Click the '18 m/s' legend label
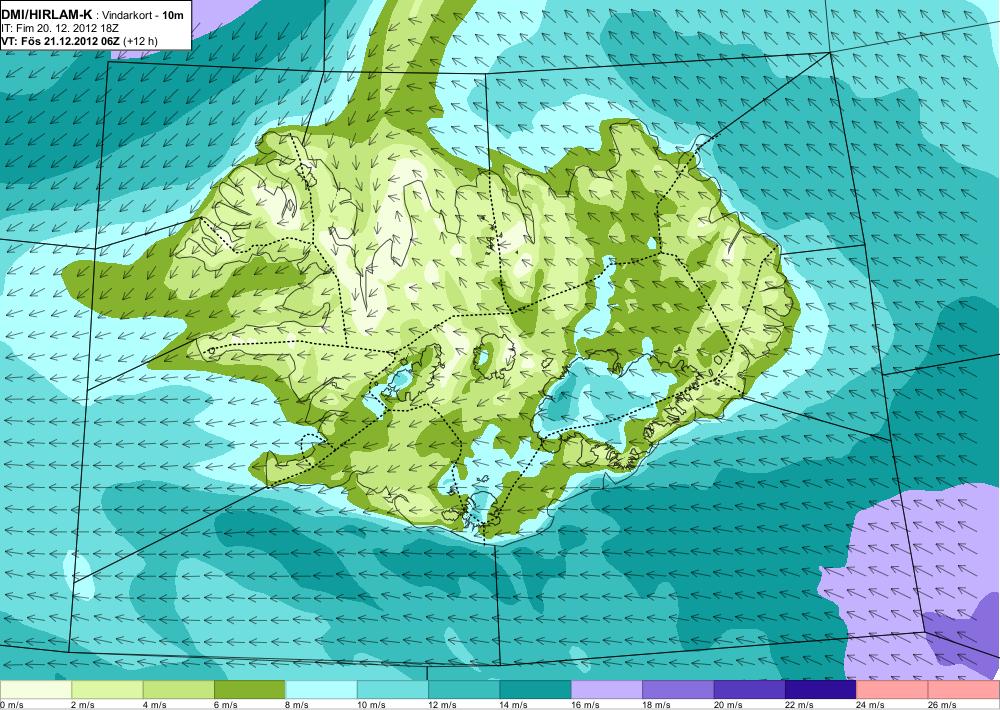The image size is (1000, 710). (x=657, y=705)
